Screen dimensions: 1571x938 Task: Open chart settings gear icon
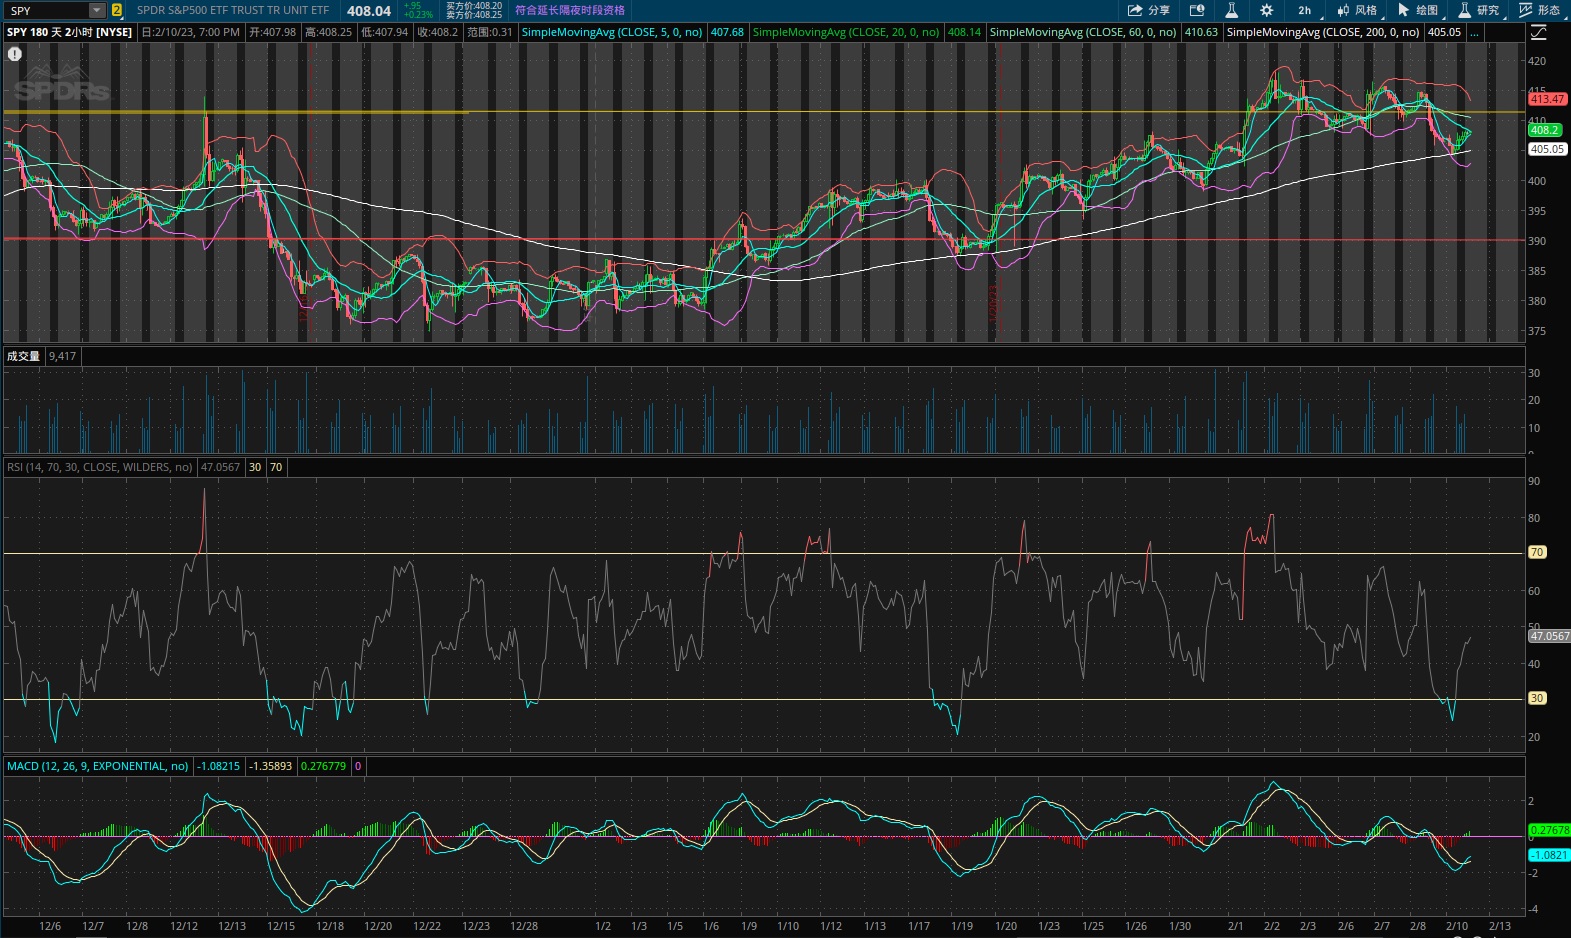(x=1267, y=10)
